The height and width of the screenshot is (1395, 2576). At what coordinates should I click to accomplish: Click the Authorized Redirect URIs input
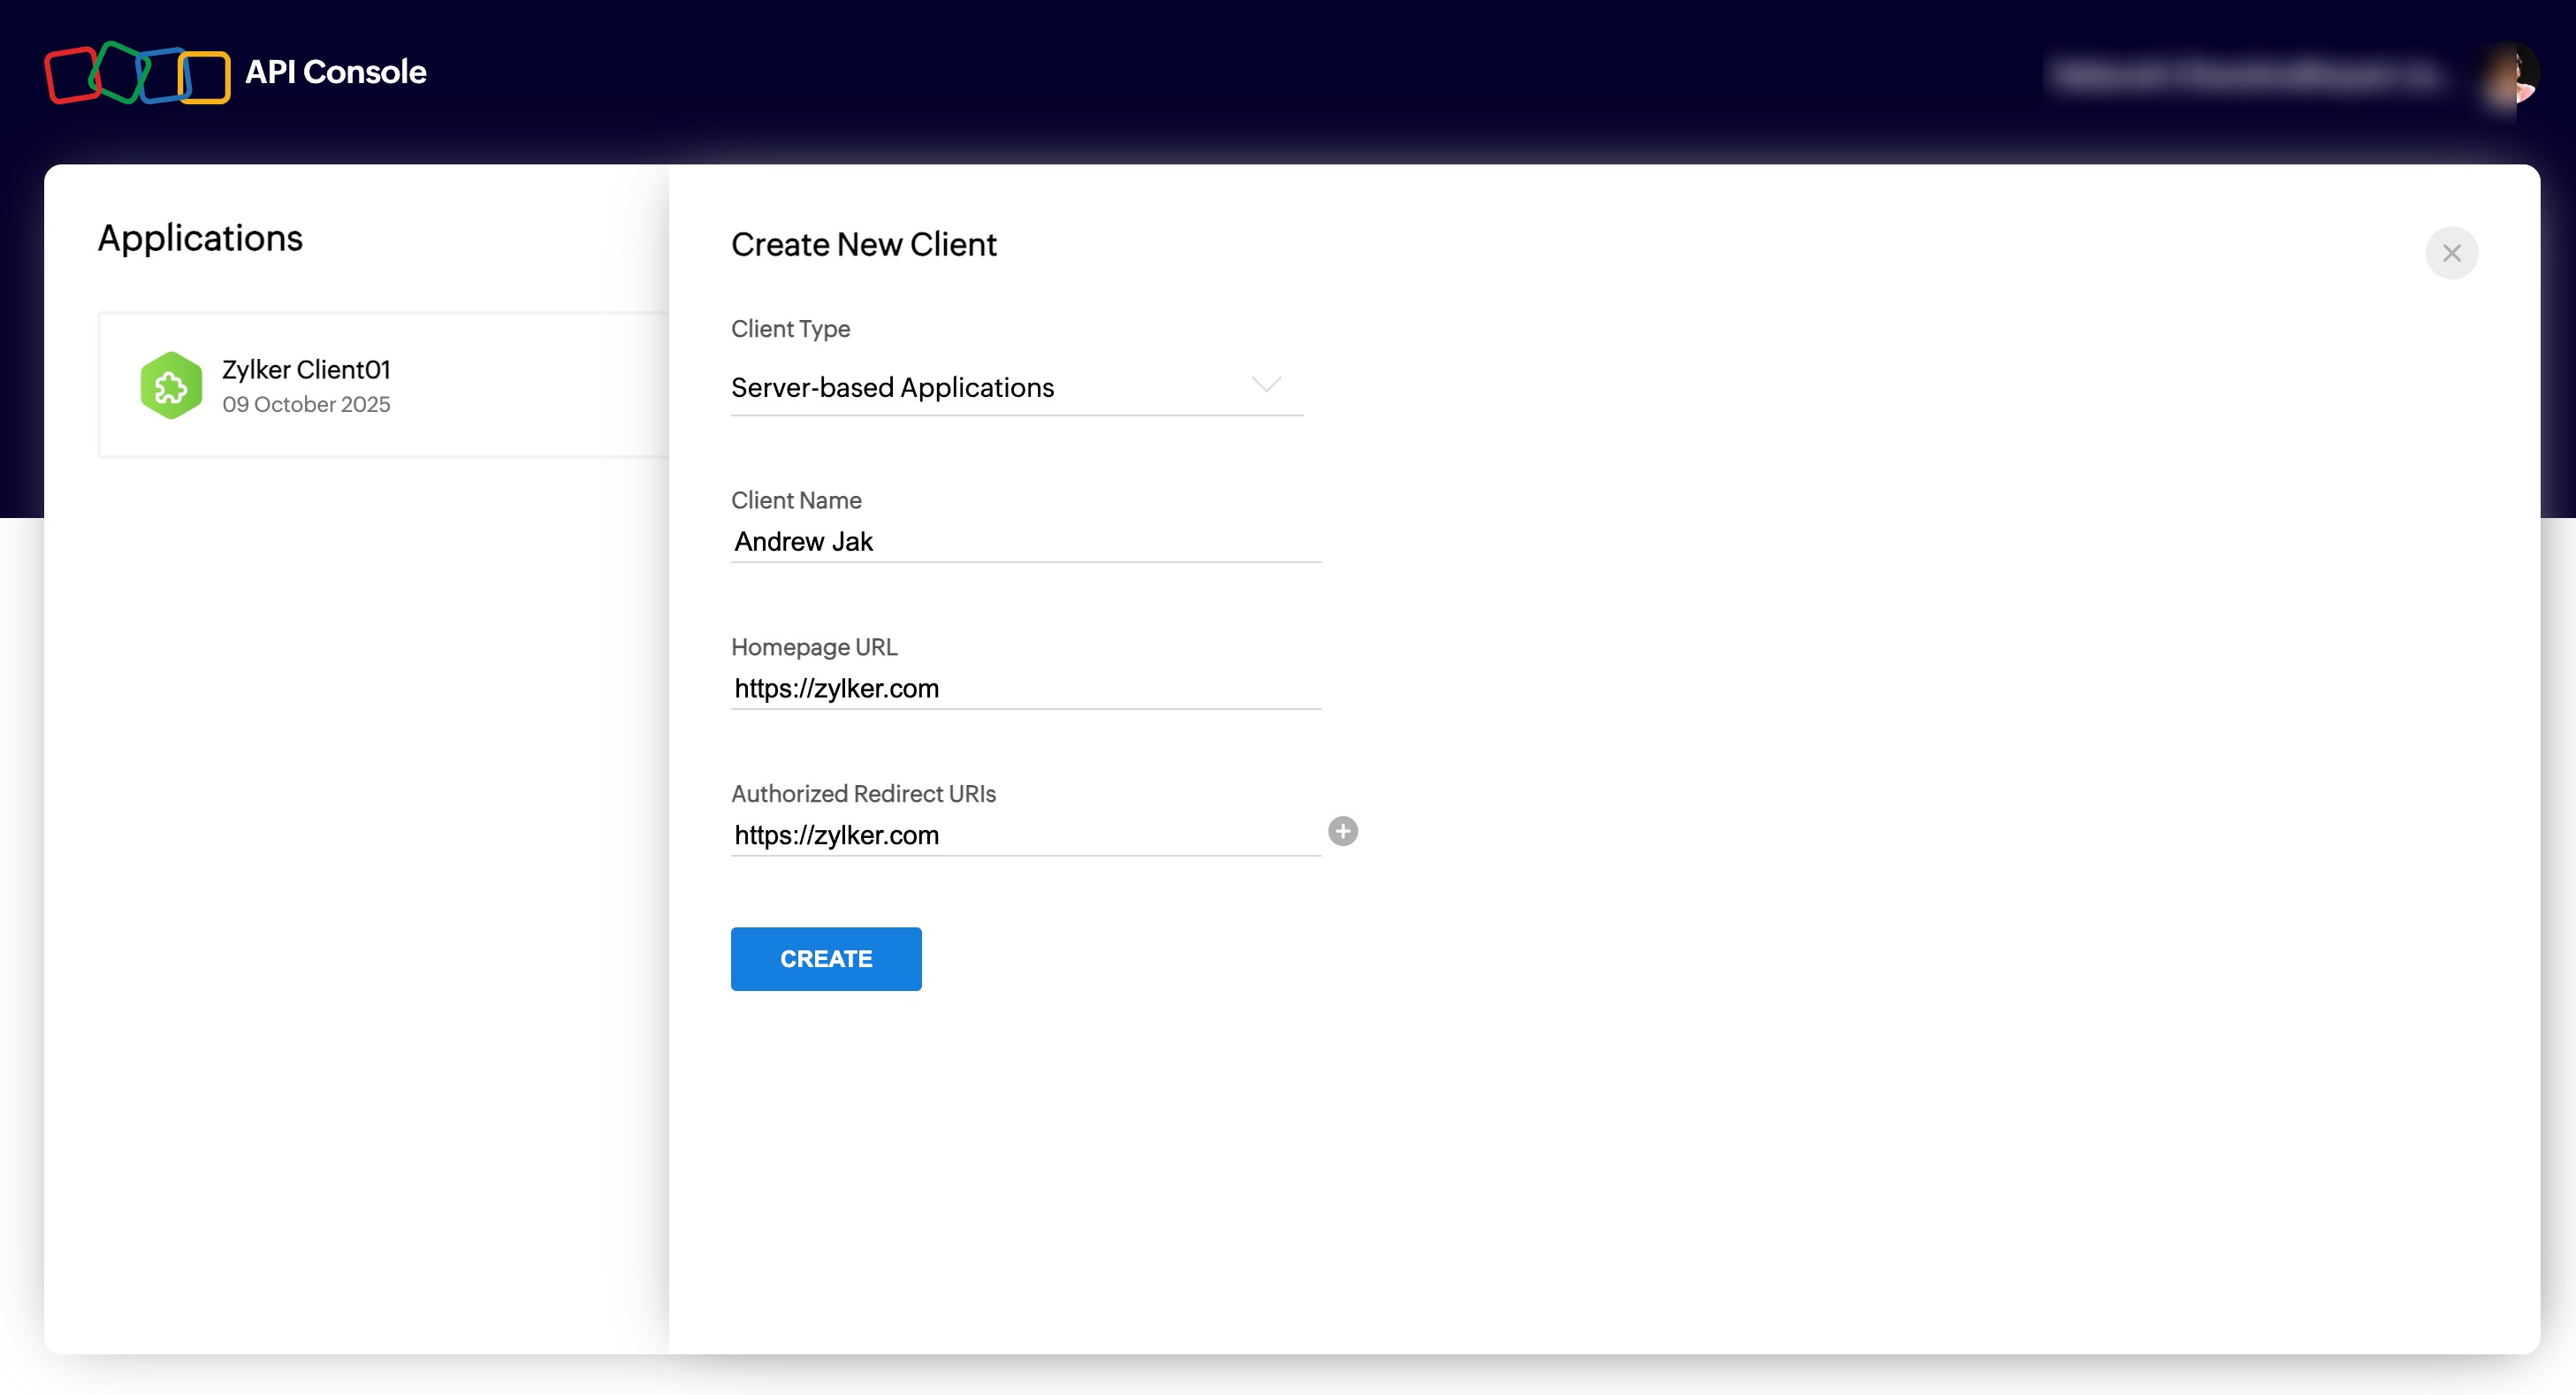click(x=1025, y=835)
